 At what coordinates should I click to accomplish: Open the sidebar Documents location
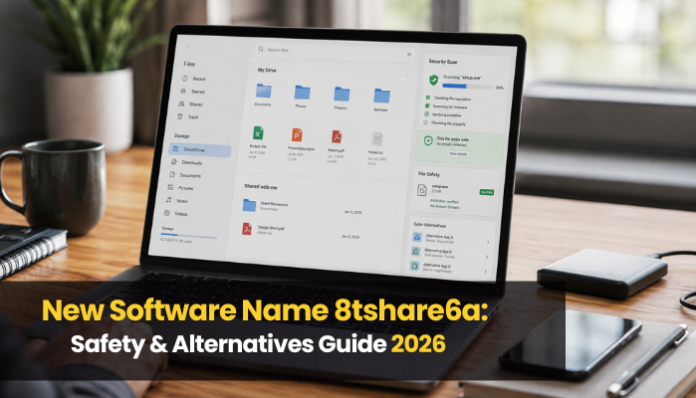click(185, 175)
